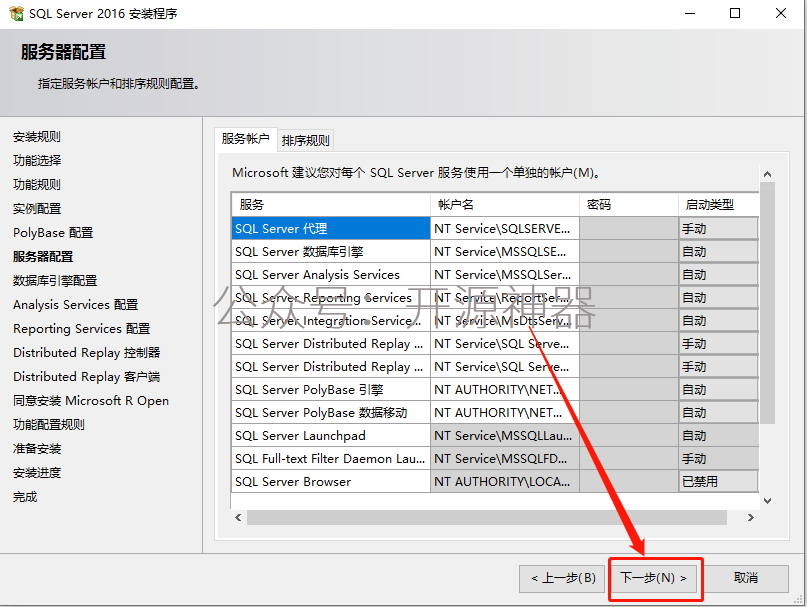The image size is (807, 607).
Task: Click horizontal scrollbar left arrow
Action: click(239, 517)
